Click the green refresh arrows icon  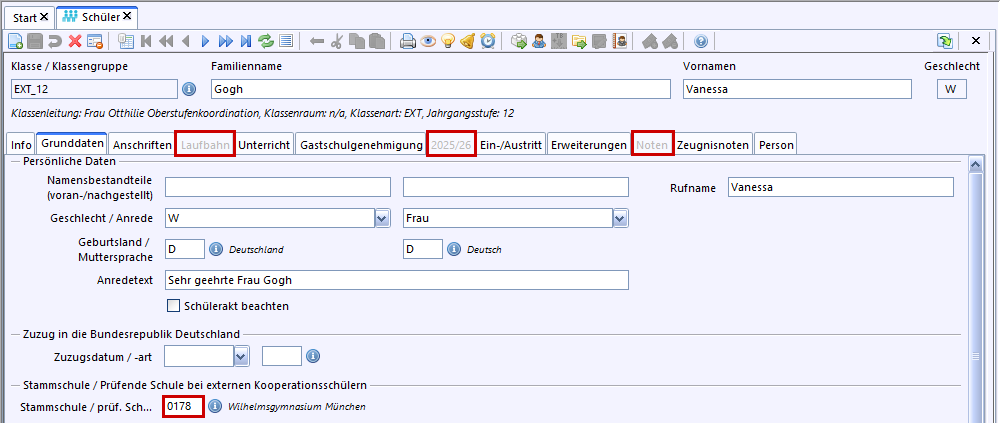coord(266,41)
